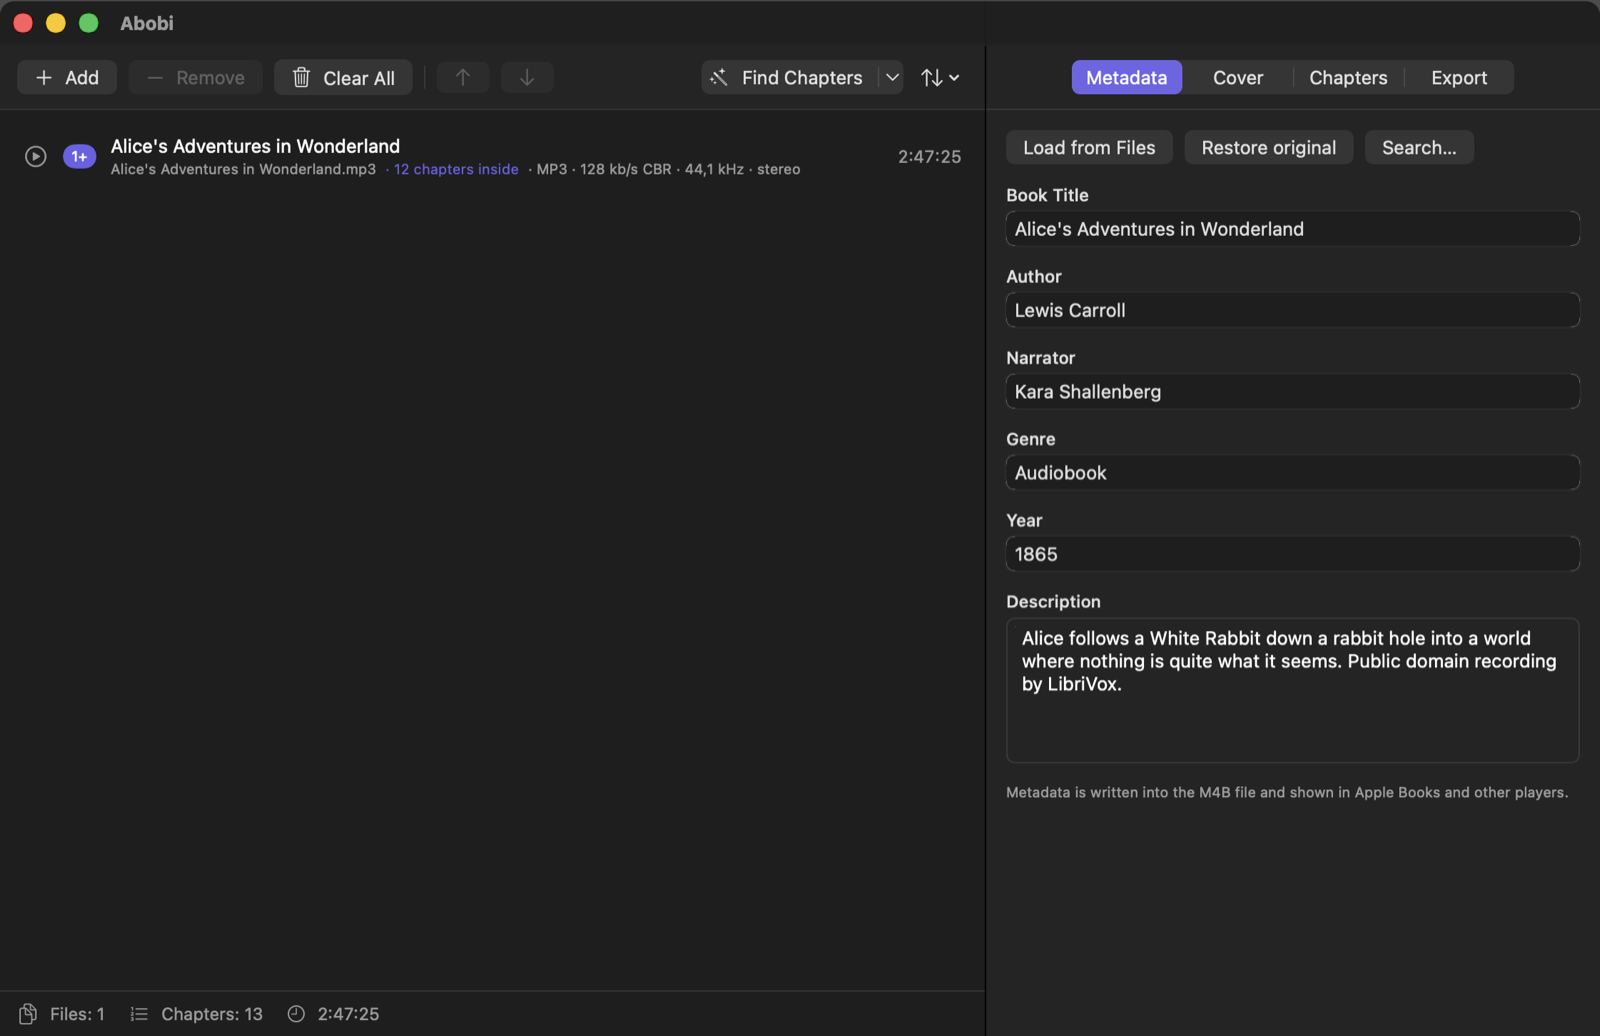Switch to the Cover tab
The height and width of the screenshot is (1036, 1600).
1238,78
